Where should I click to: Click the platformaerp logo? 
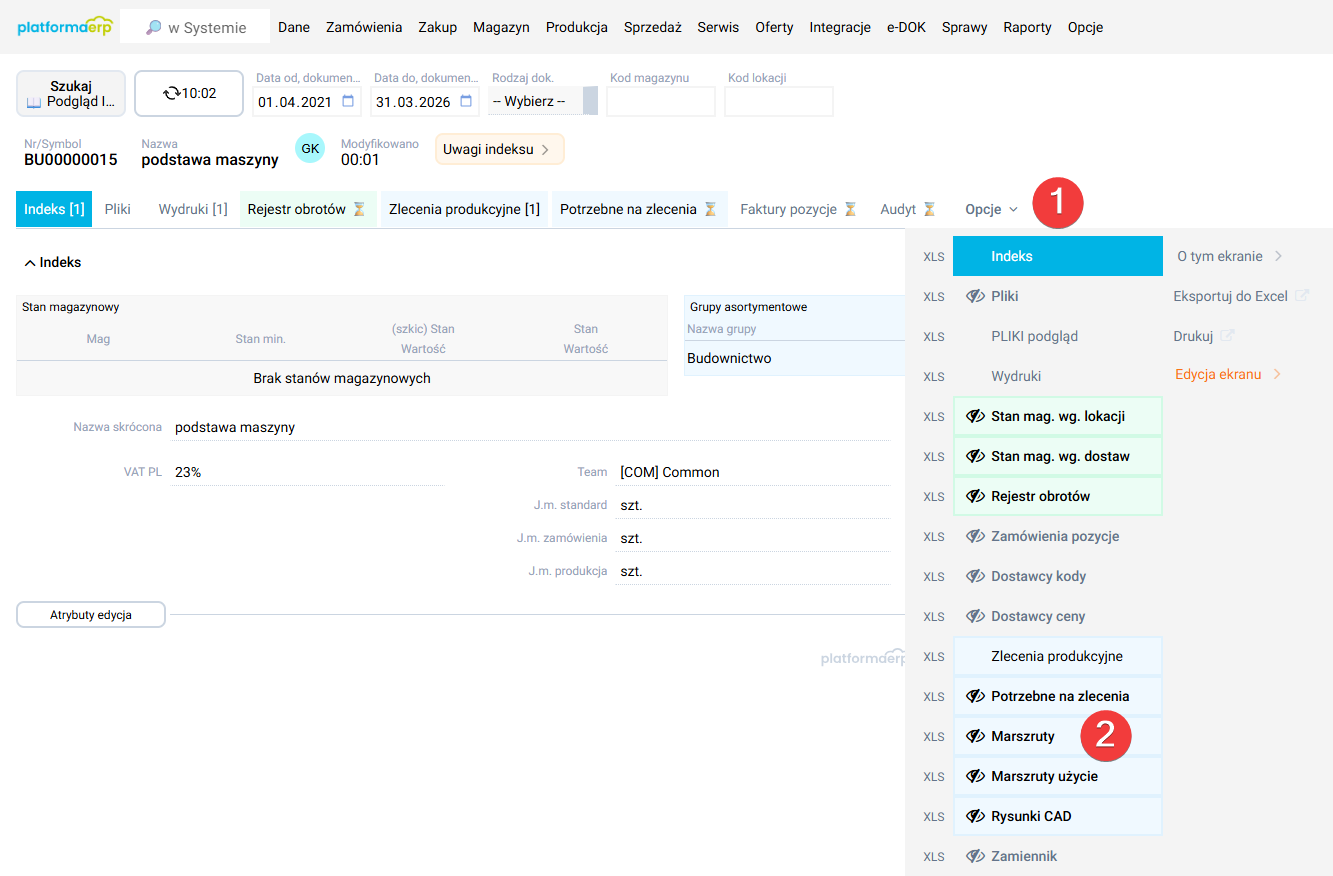(65, 27)
